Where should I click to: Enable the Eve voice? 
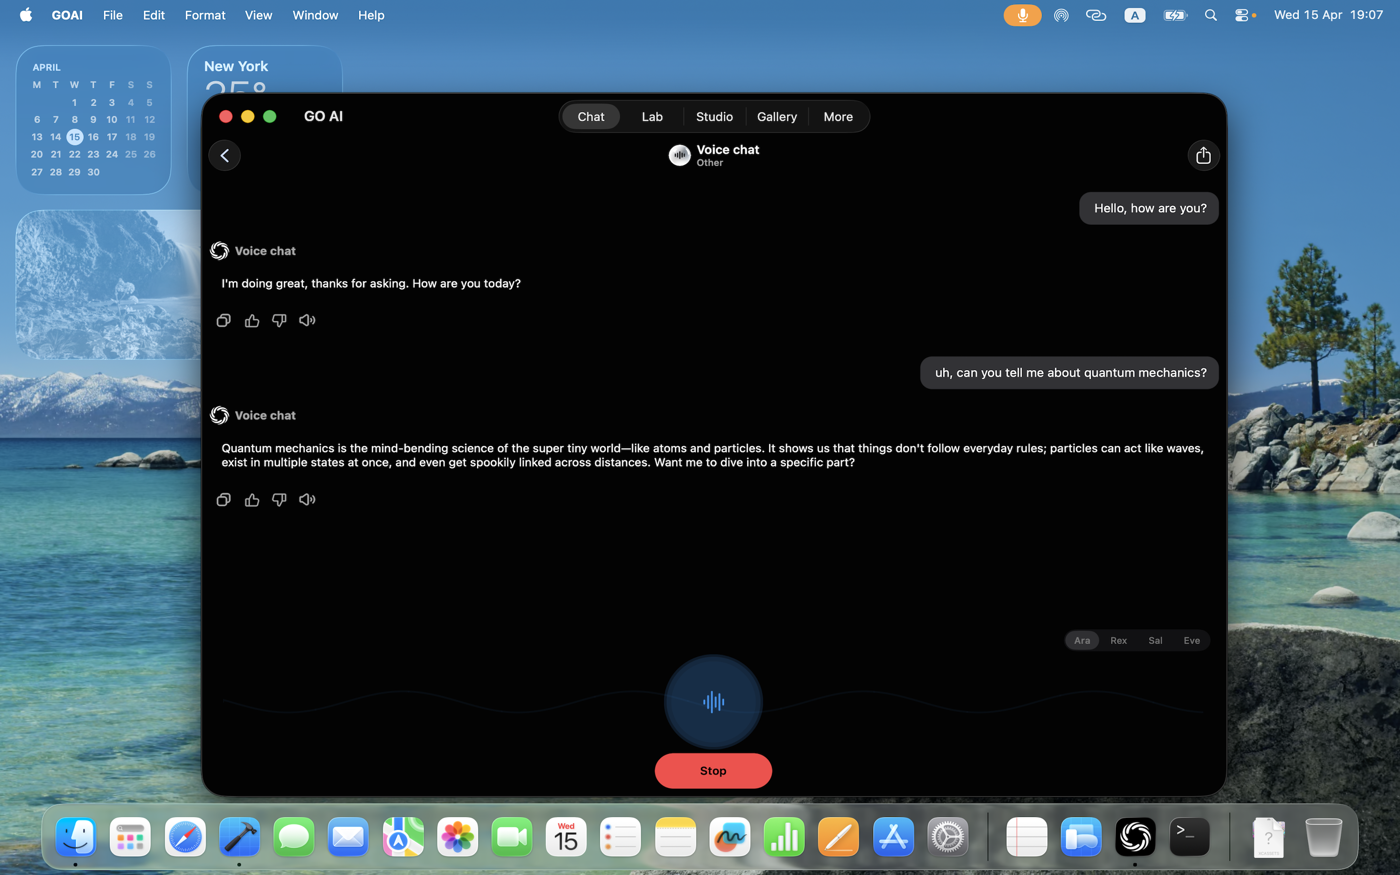[1191, 640]
